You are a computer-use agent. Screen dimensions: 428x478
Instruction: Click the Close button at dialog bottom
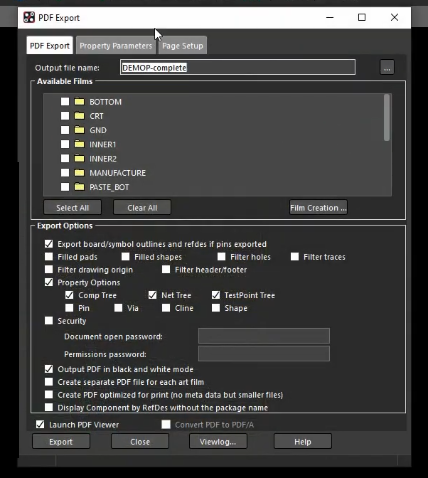click(x=140, y=442)
